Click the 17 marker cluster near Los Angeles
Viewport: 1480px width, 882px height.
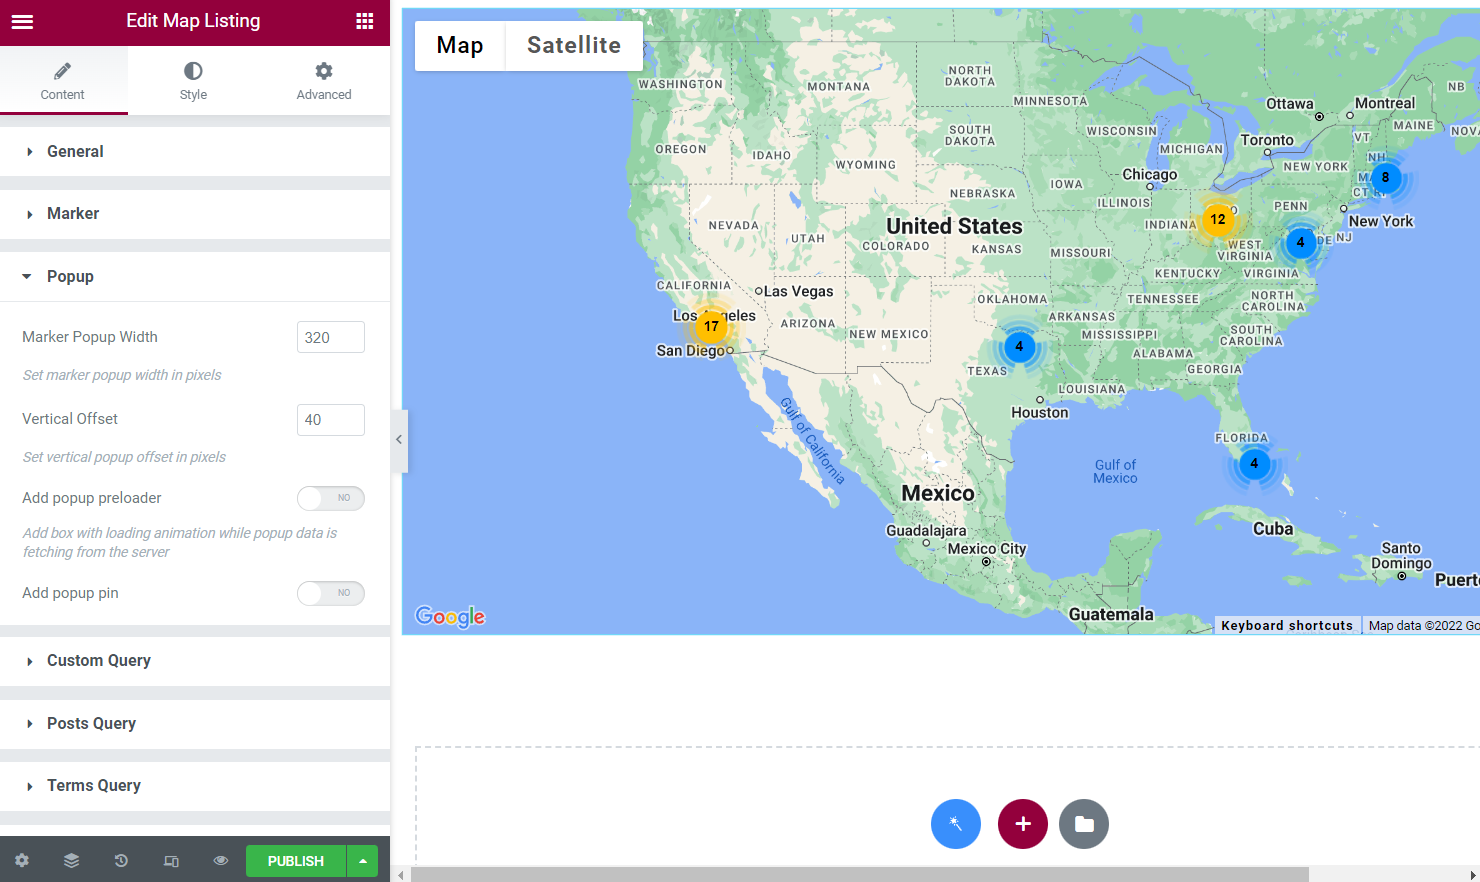click(711, 326)
